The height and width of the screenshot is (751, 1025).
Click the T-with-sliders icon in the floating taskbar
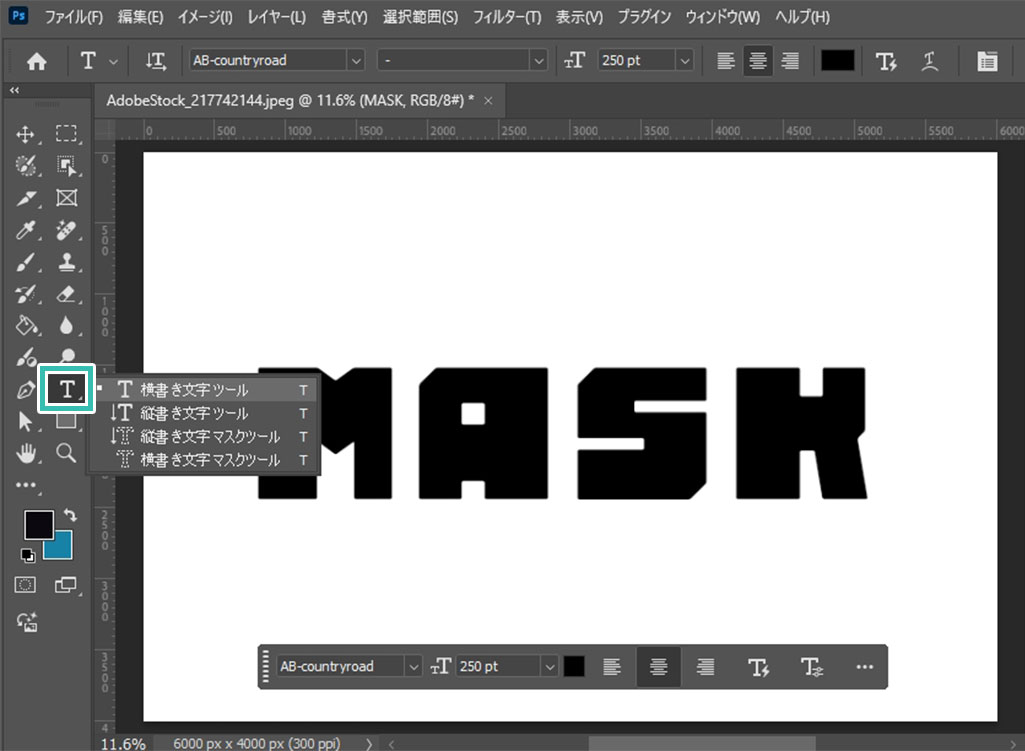click(812, 667)
